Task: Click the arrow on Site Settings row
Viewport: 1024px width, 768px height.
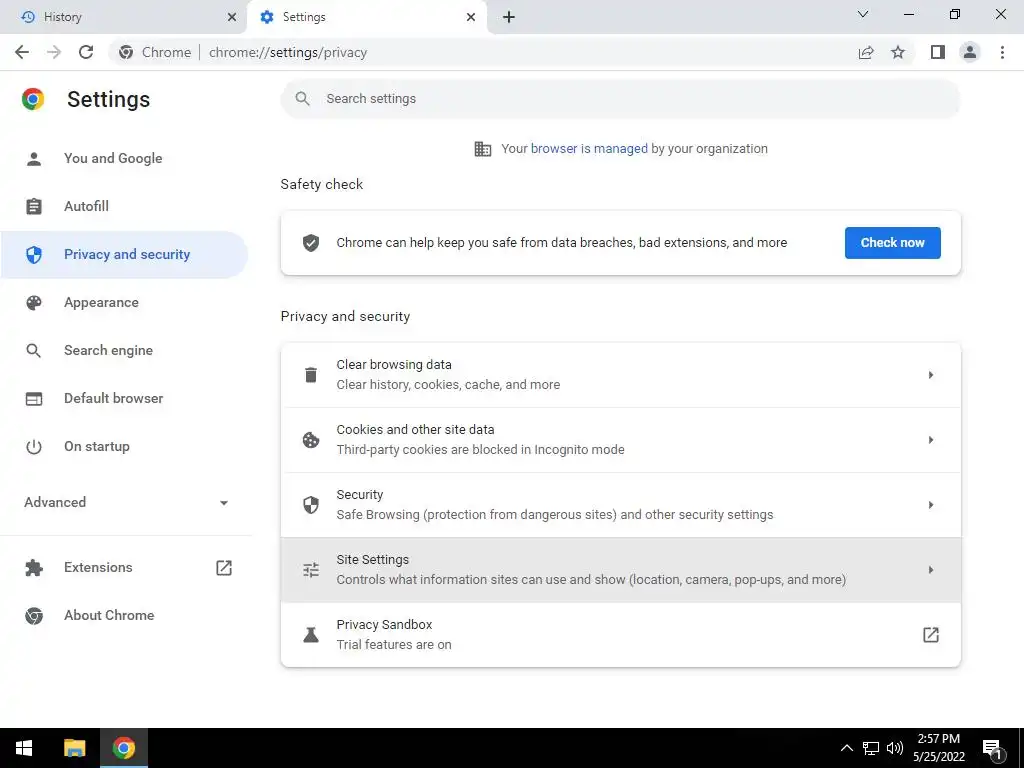Action: click(x=931, y=570)
